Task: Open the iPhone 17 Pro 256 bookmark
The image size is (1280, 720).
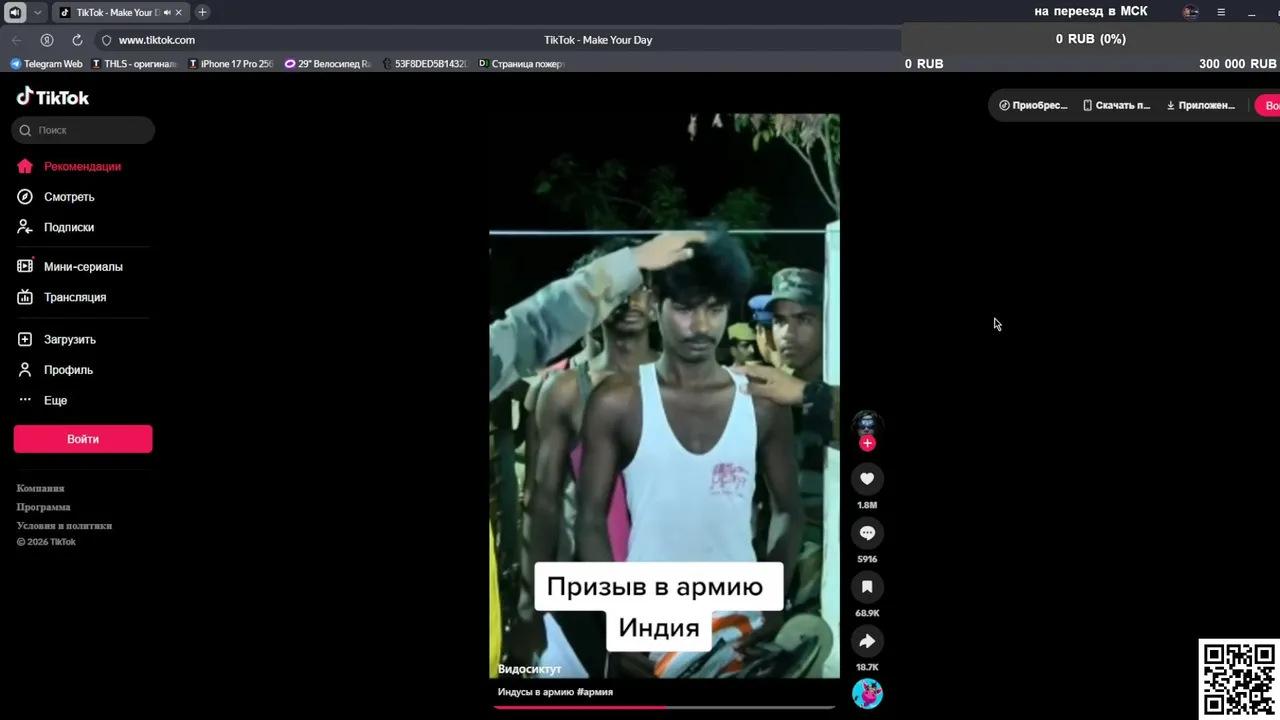Action: click(231, 64)
